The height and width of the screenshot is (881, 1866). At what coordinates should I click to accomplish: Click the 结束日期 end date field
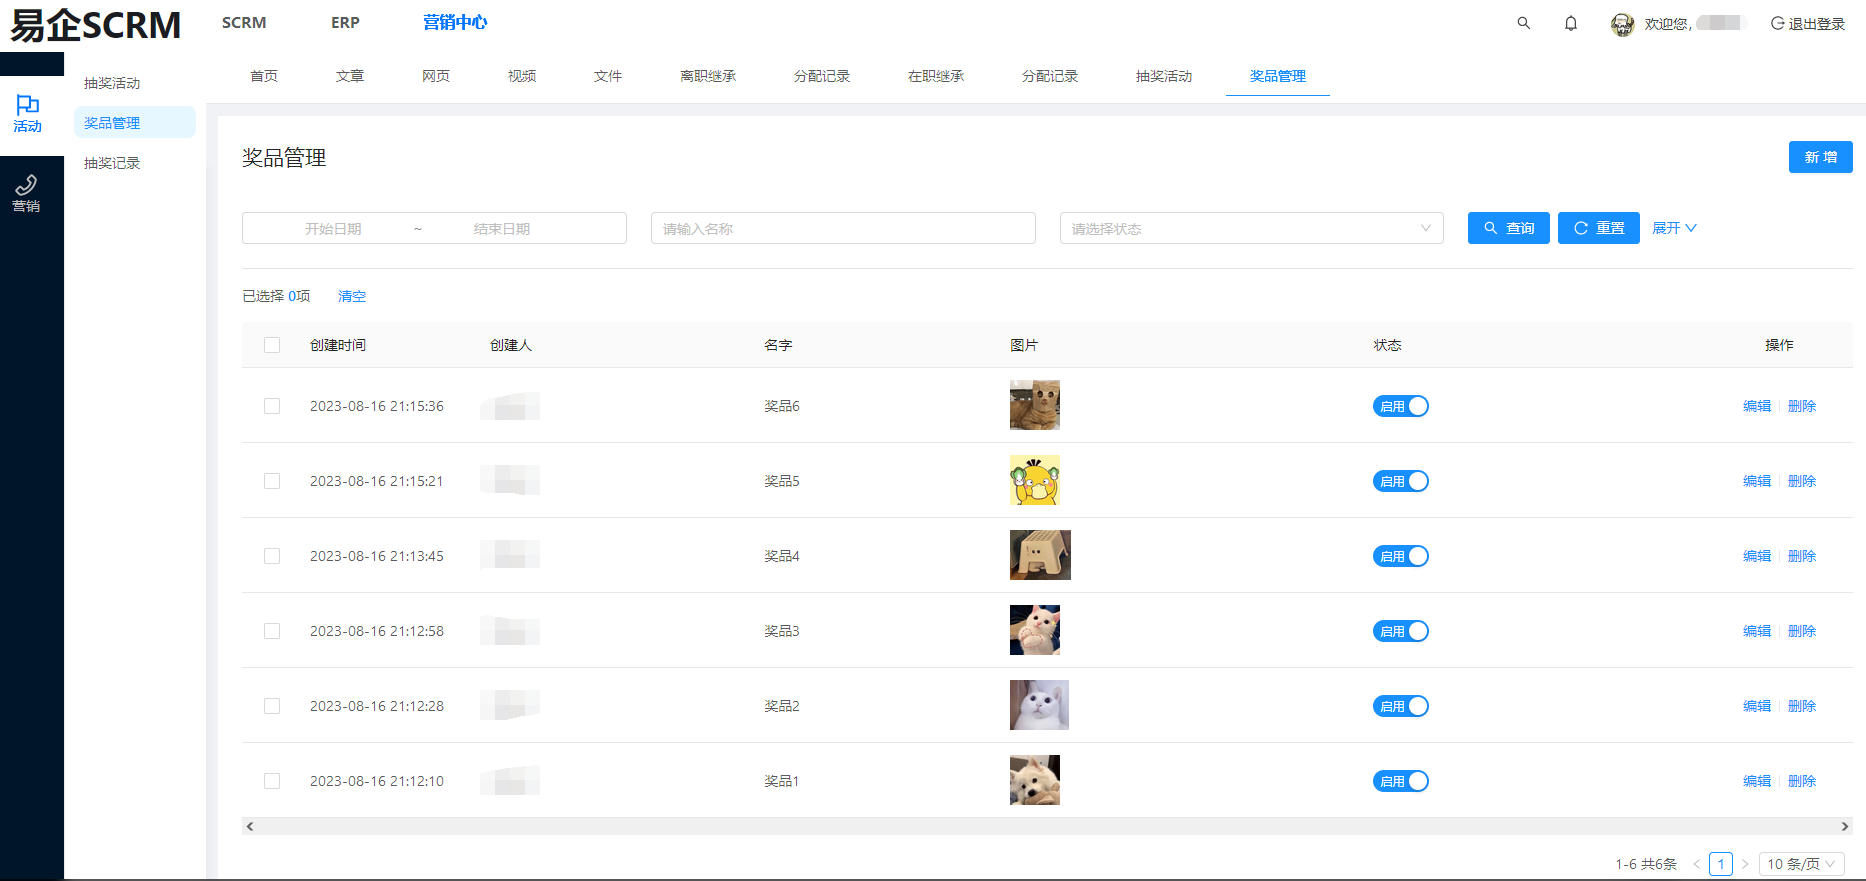502,229
